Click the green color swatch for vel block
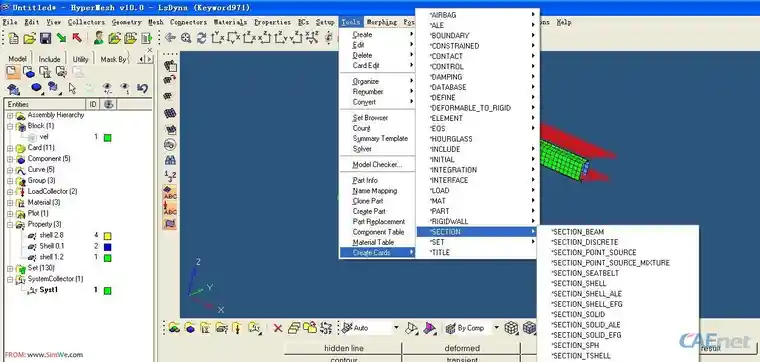The image size is (760, 362). pyautogui.click(x=108, y=138)
